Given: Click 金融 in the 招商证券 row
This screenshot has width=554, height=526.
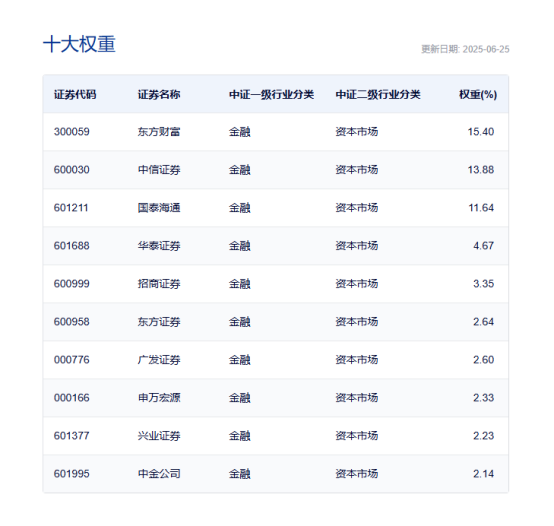Looking at the screenshot, I should [x=240, y=284].
